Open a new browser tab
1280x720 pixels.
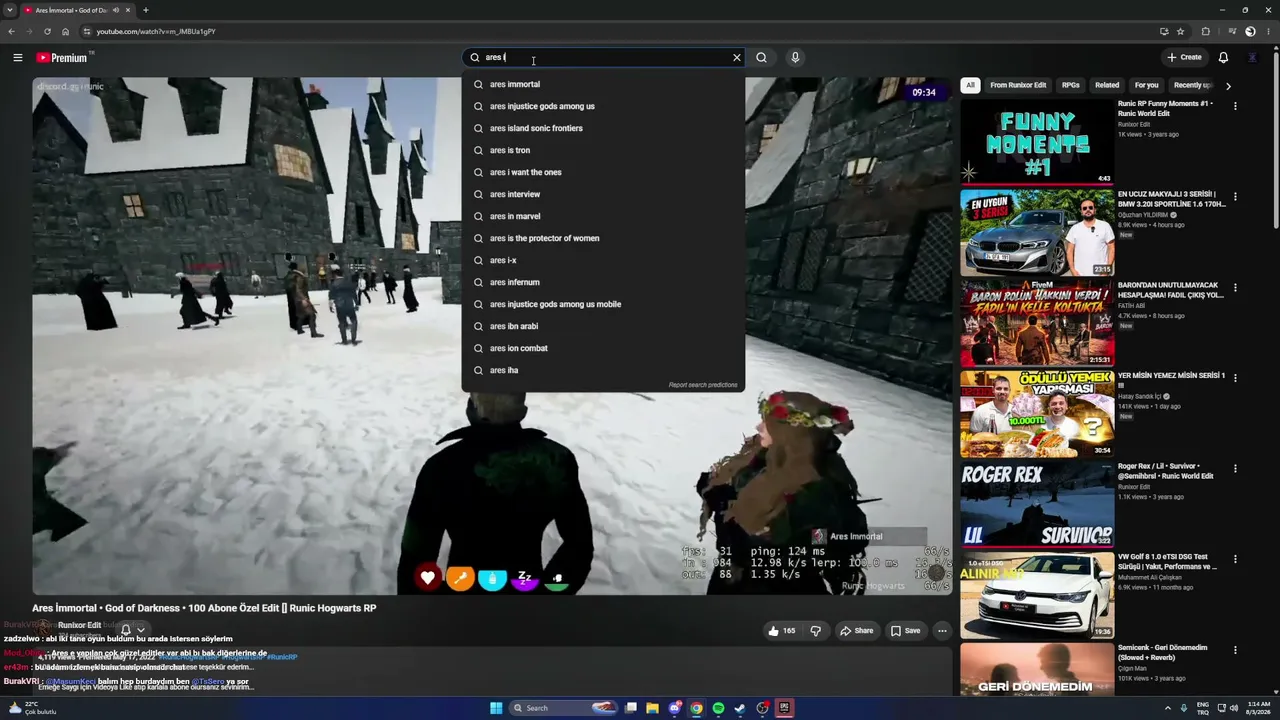click(145, 10)
